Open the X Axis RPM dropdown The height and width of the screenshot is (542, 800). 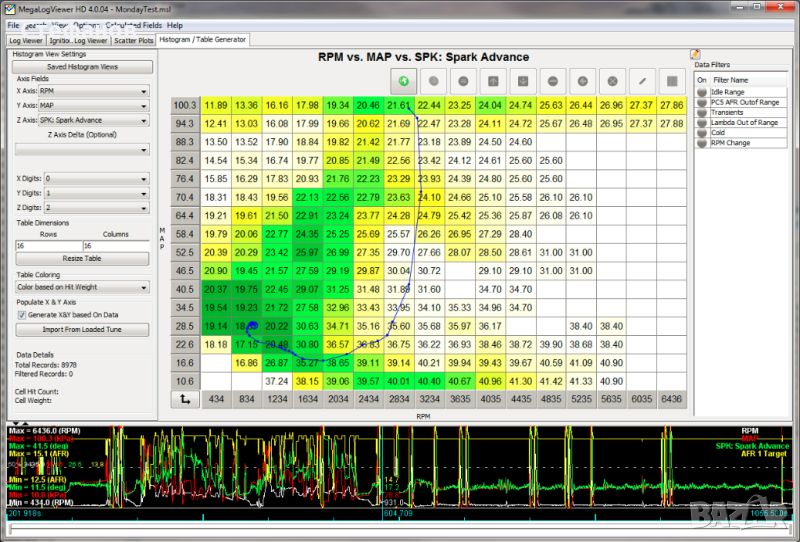94,91
